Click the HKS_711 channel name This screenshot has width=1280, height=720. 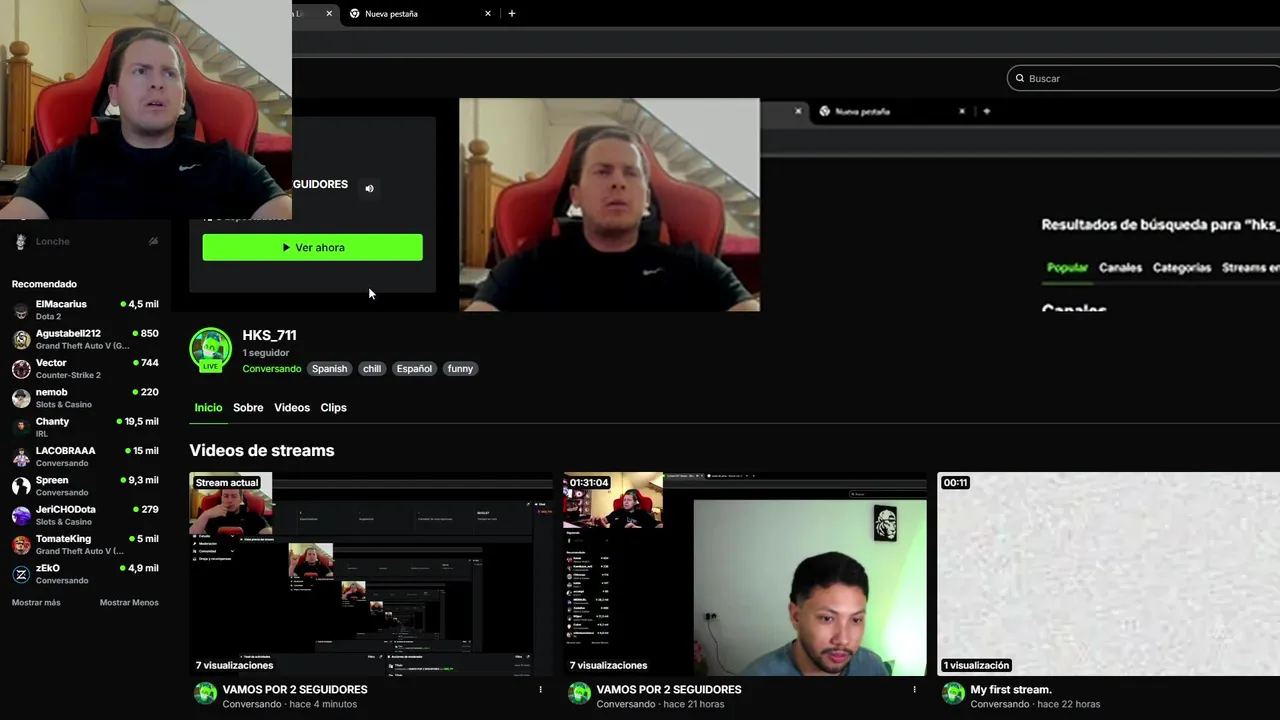[269, 335]
